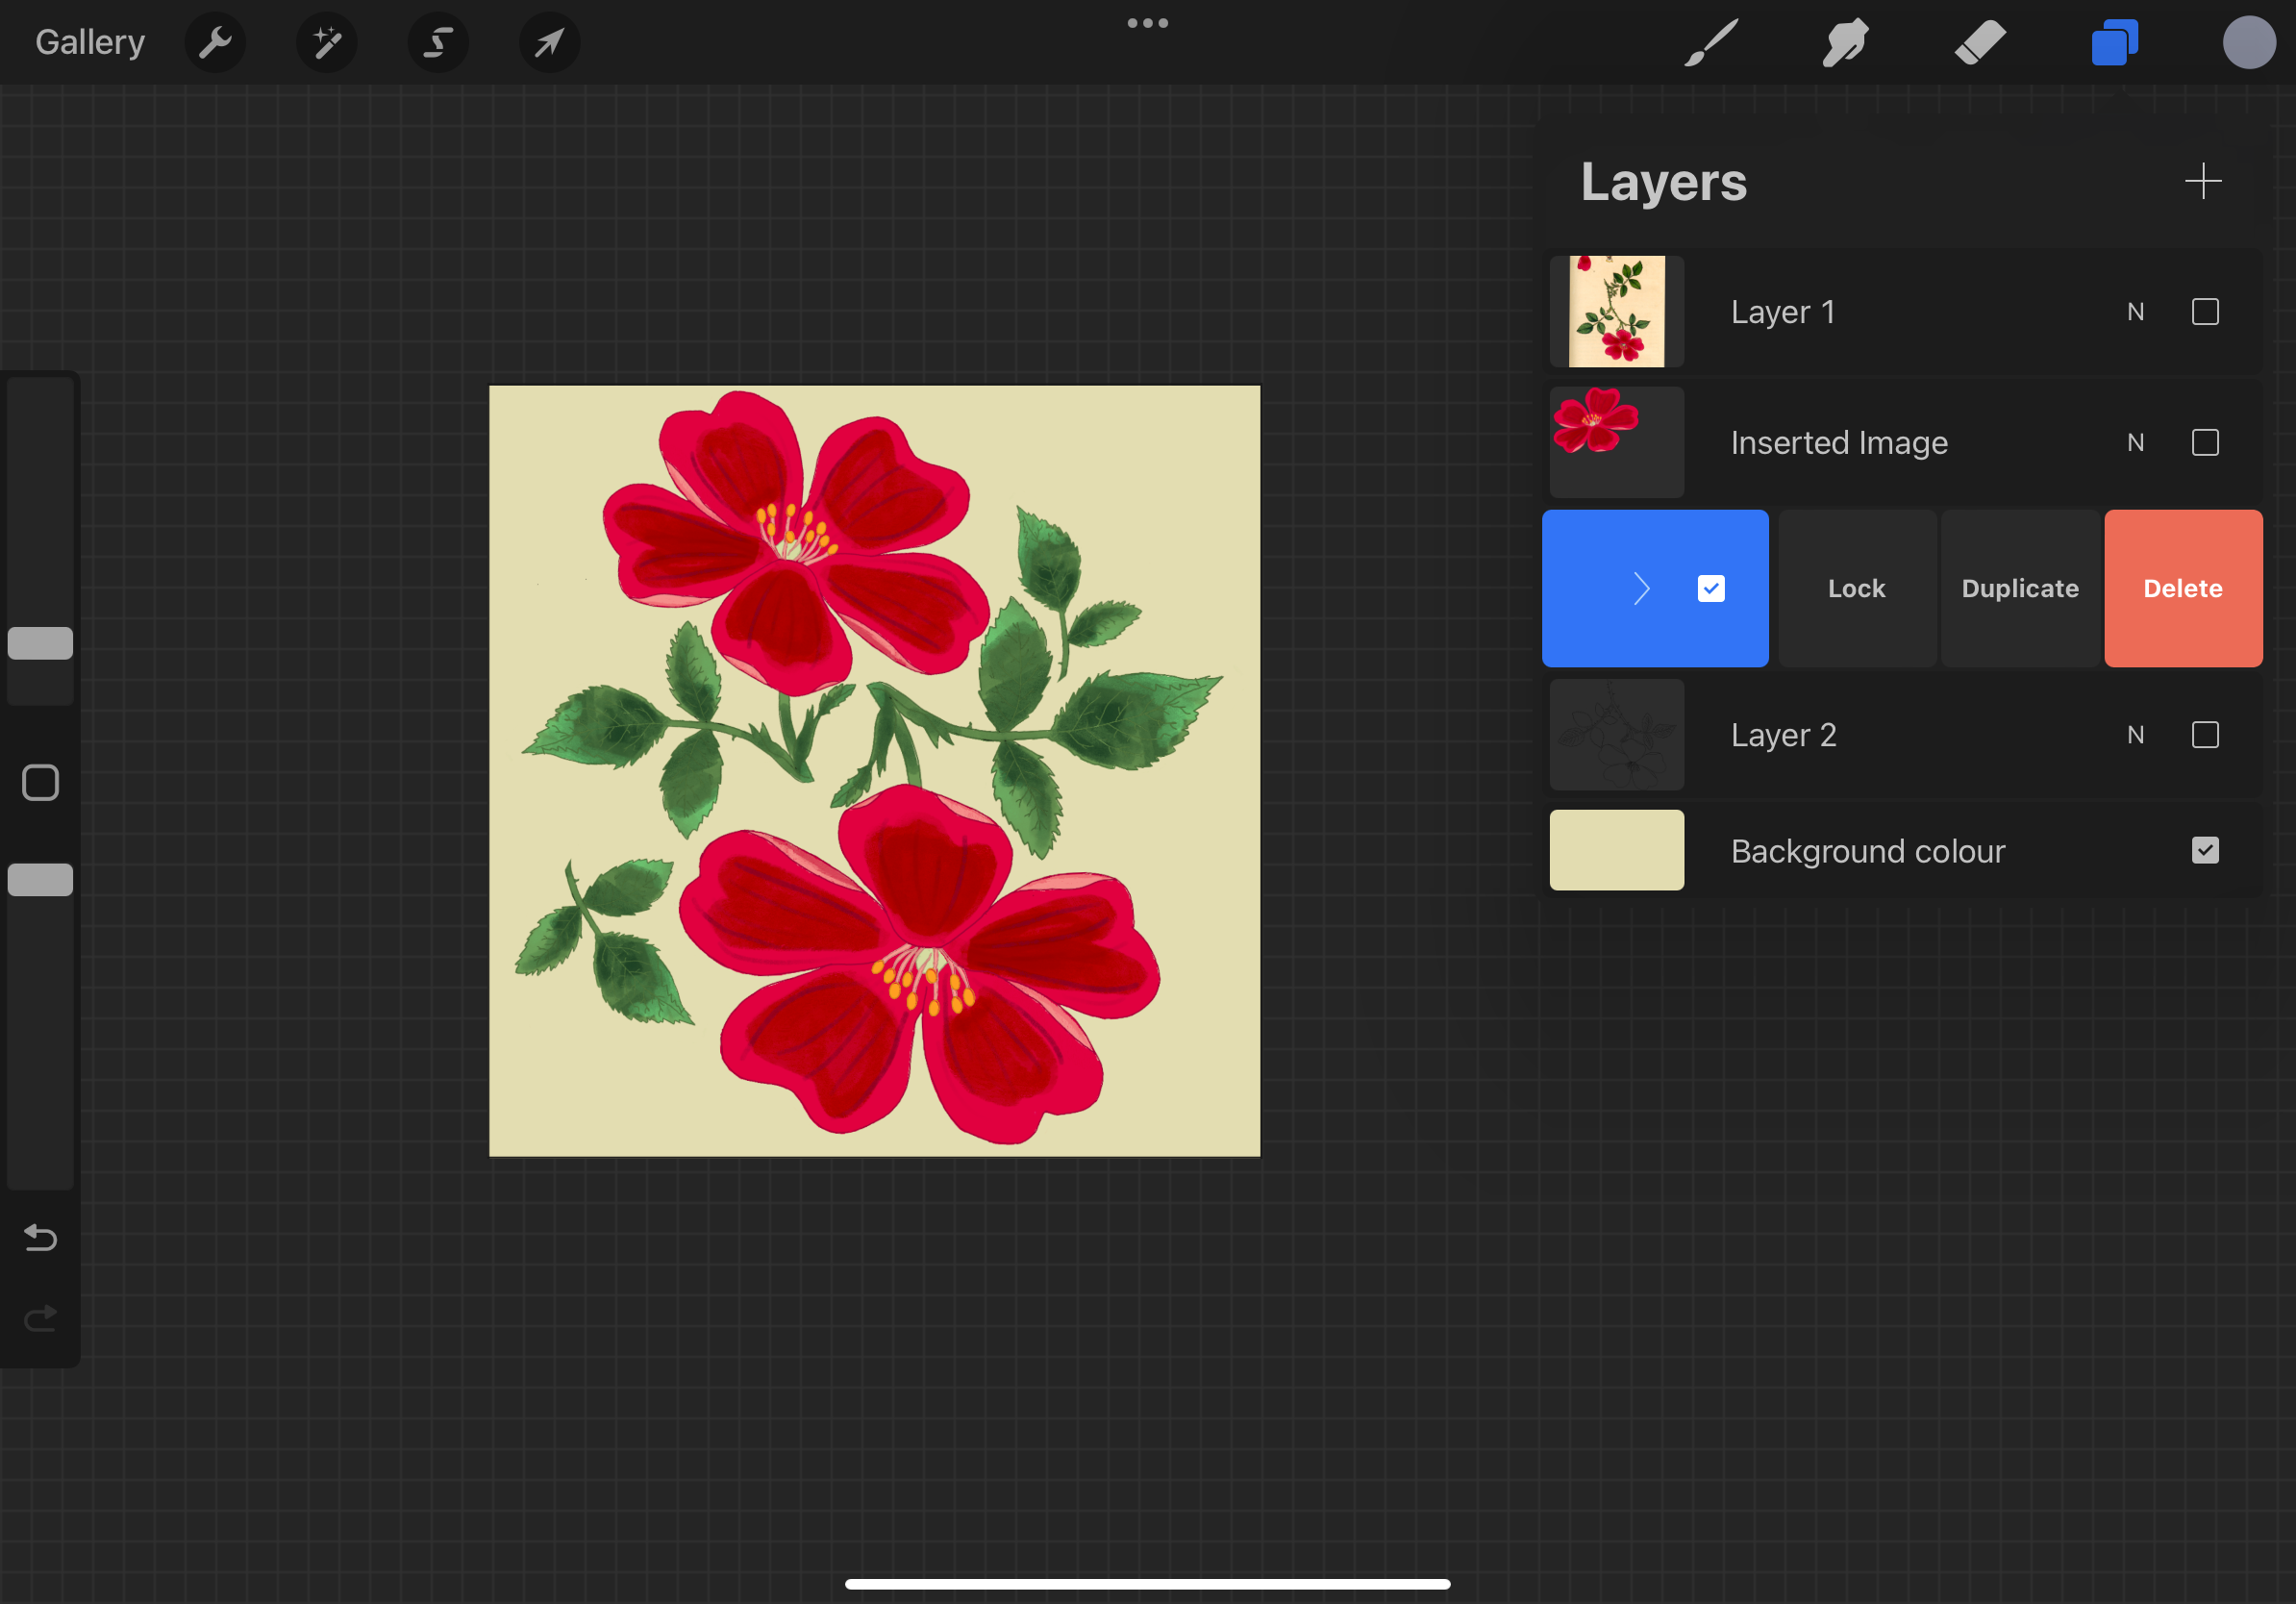This screenshot has width=2296, height=1604.
Task: Select the Paint brush tool
Action: click(x=1711, y=43)
